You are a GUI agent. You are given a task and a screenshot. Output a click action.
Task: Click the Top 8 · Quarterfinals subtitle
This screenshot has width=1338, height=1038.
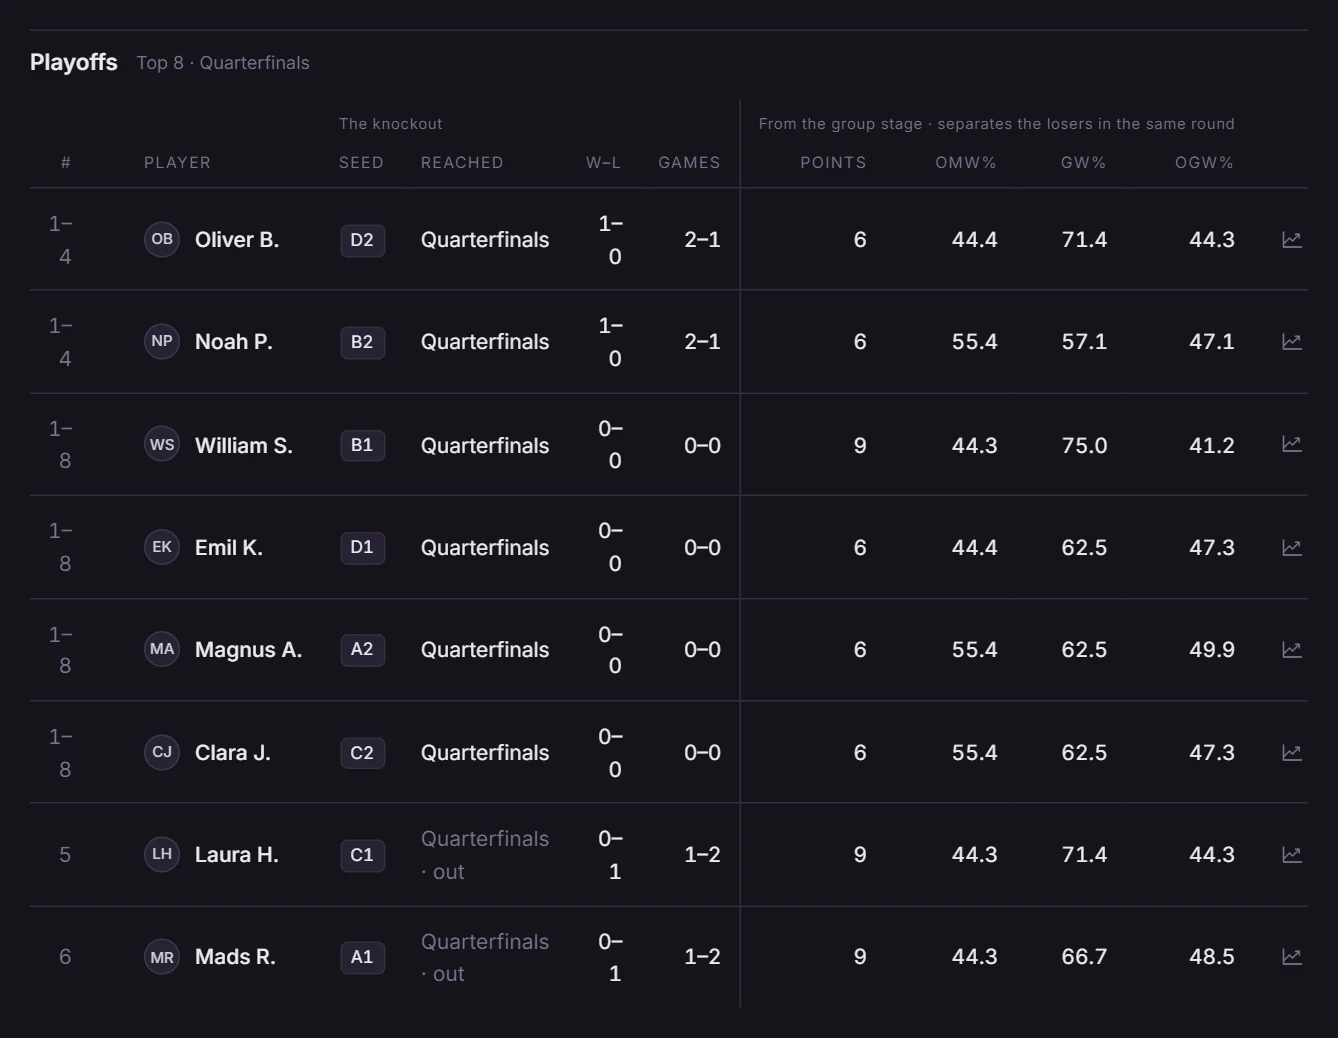click(223, 63)
